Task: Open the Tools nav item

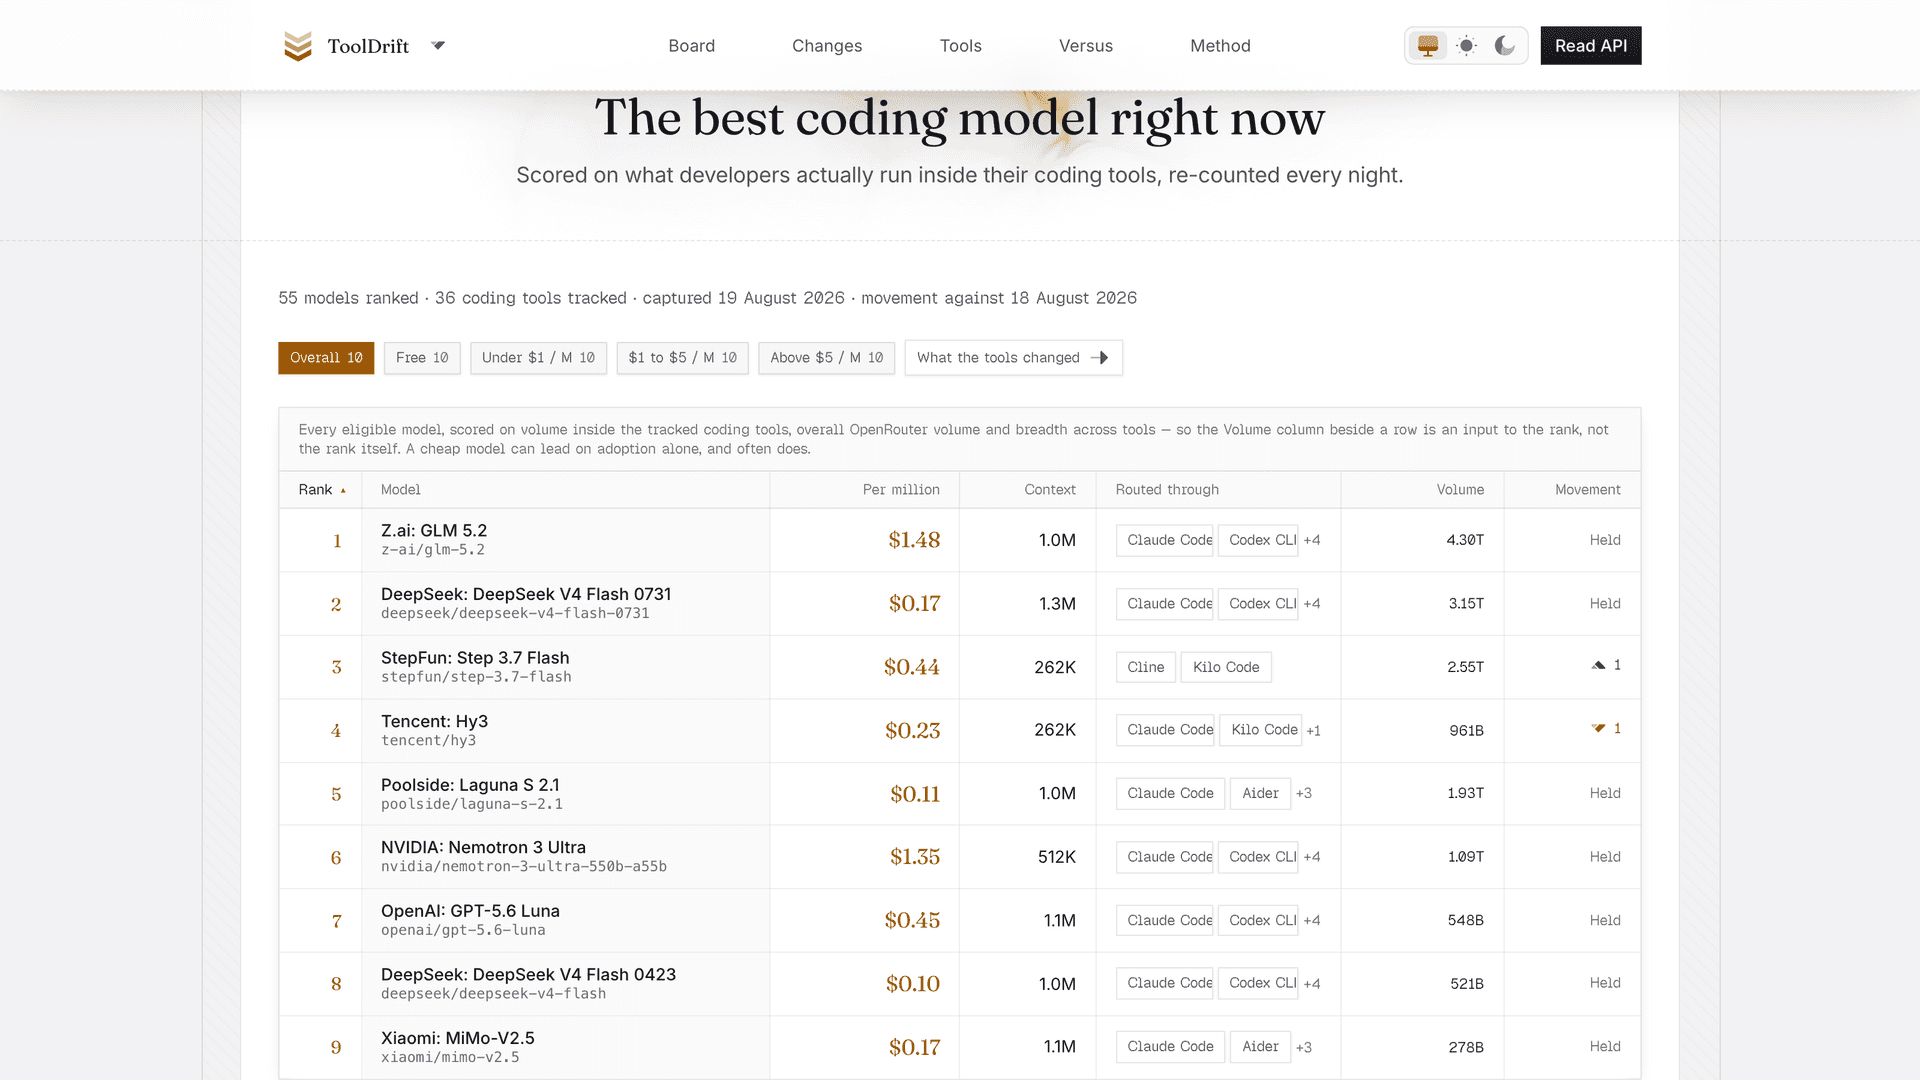Action: coord(961,46)
